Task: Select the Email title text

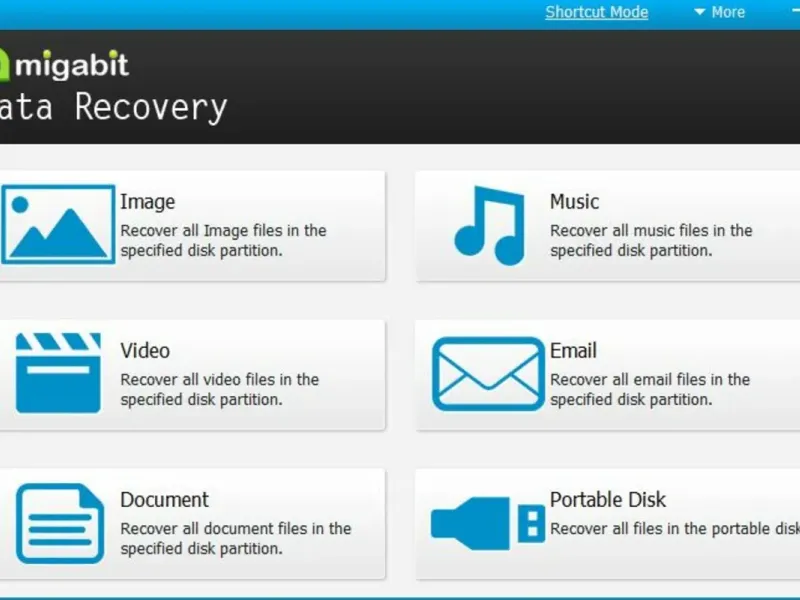Action: pos(573,351)
